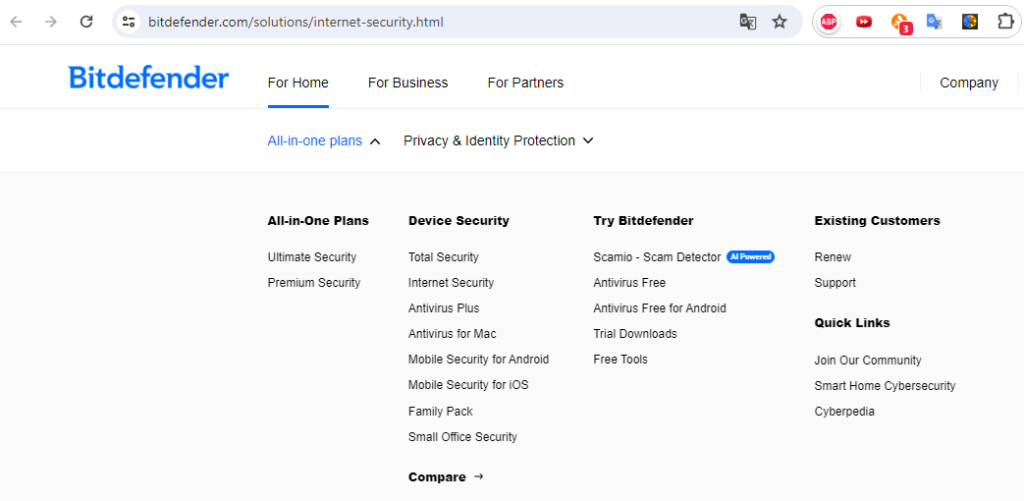
Task: Open the Antivirus for Mac link
Action: pyautogui.click(x=453, y=334)
